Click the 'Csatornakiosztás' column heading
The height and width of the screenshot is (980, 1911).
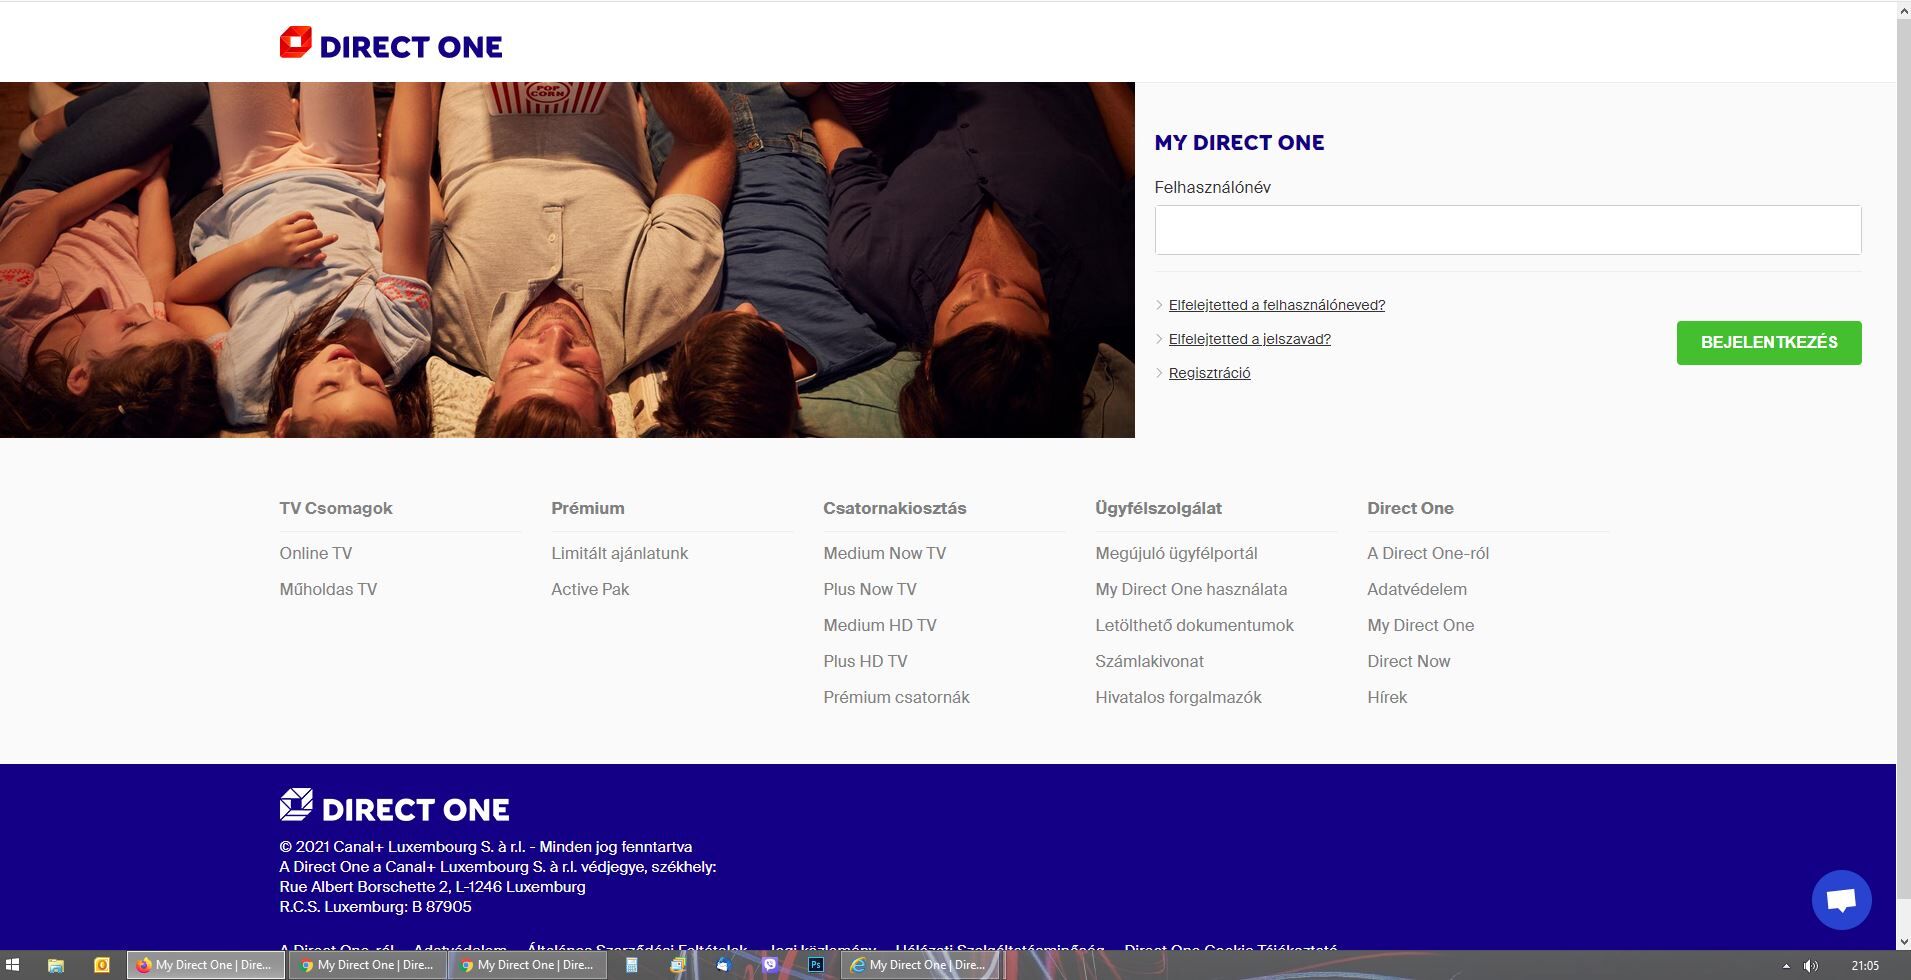point(895,508)
